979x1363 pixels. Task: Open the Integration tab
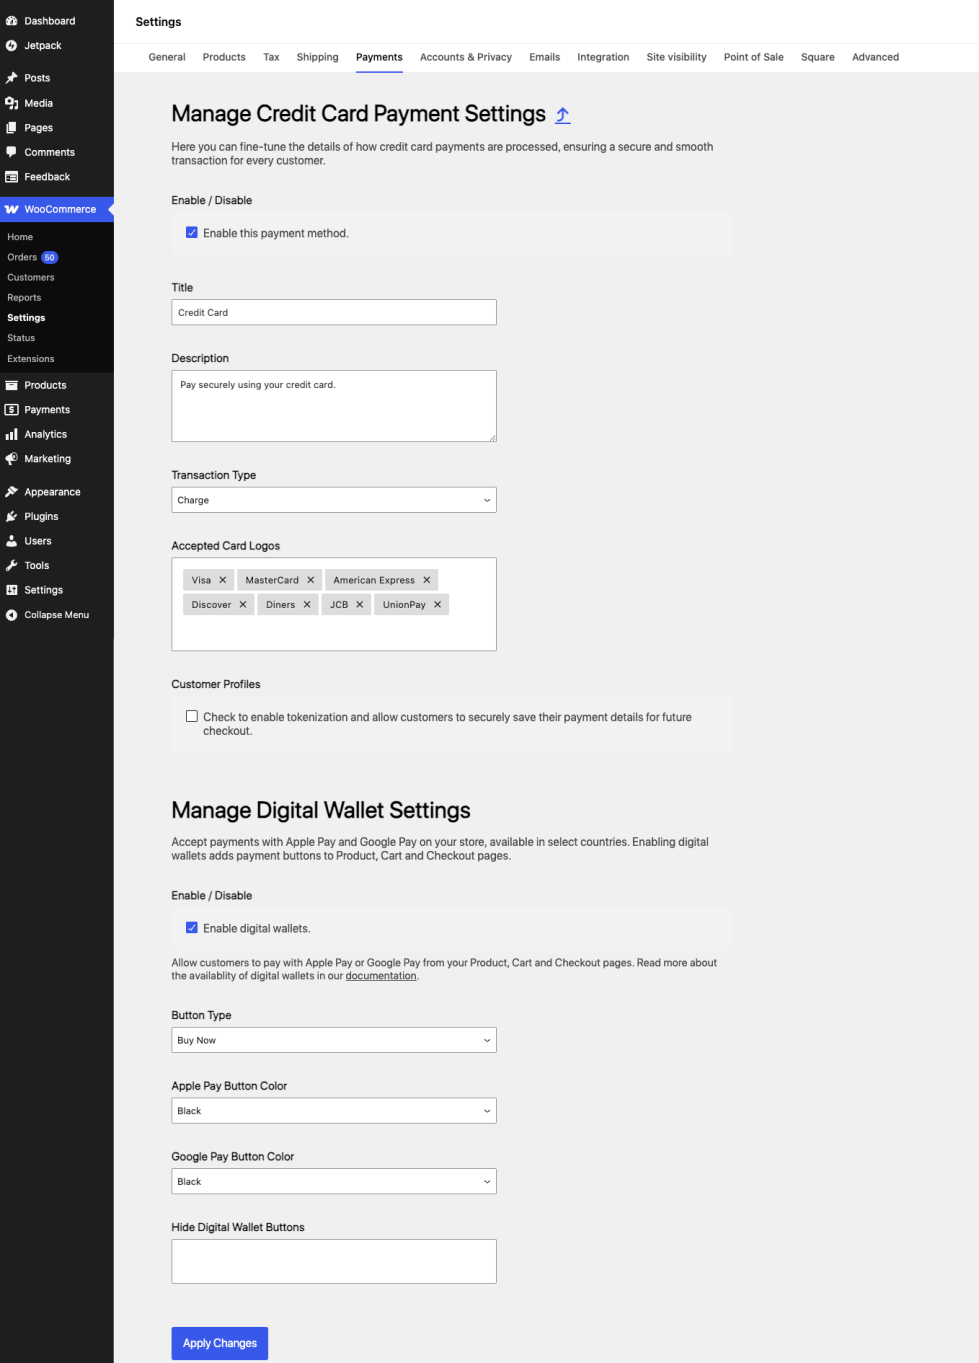pyautogui.click(x=603, y=57)
